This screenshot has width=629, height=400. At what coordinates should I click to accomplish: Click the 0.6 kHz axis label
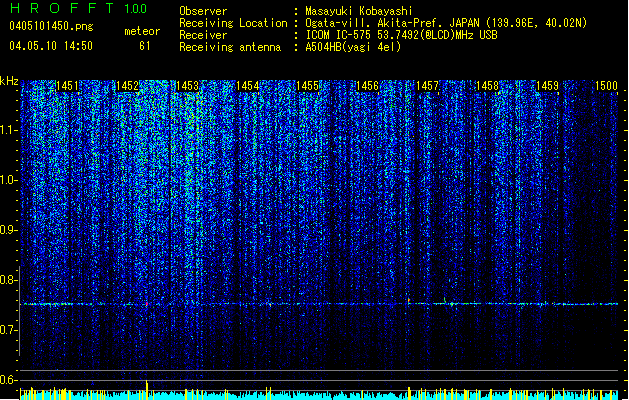tap(9, 380)
